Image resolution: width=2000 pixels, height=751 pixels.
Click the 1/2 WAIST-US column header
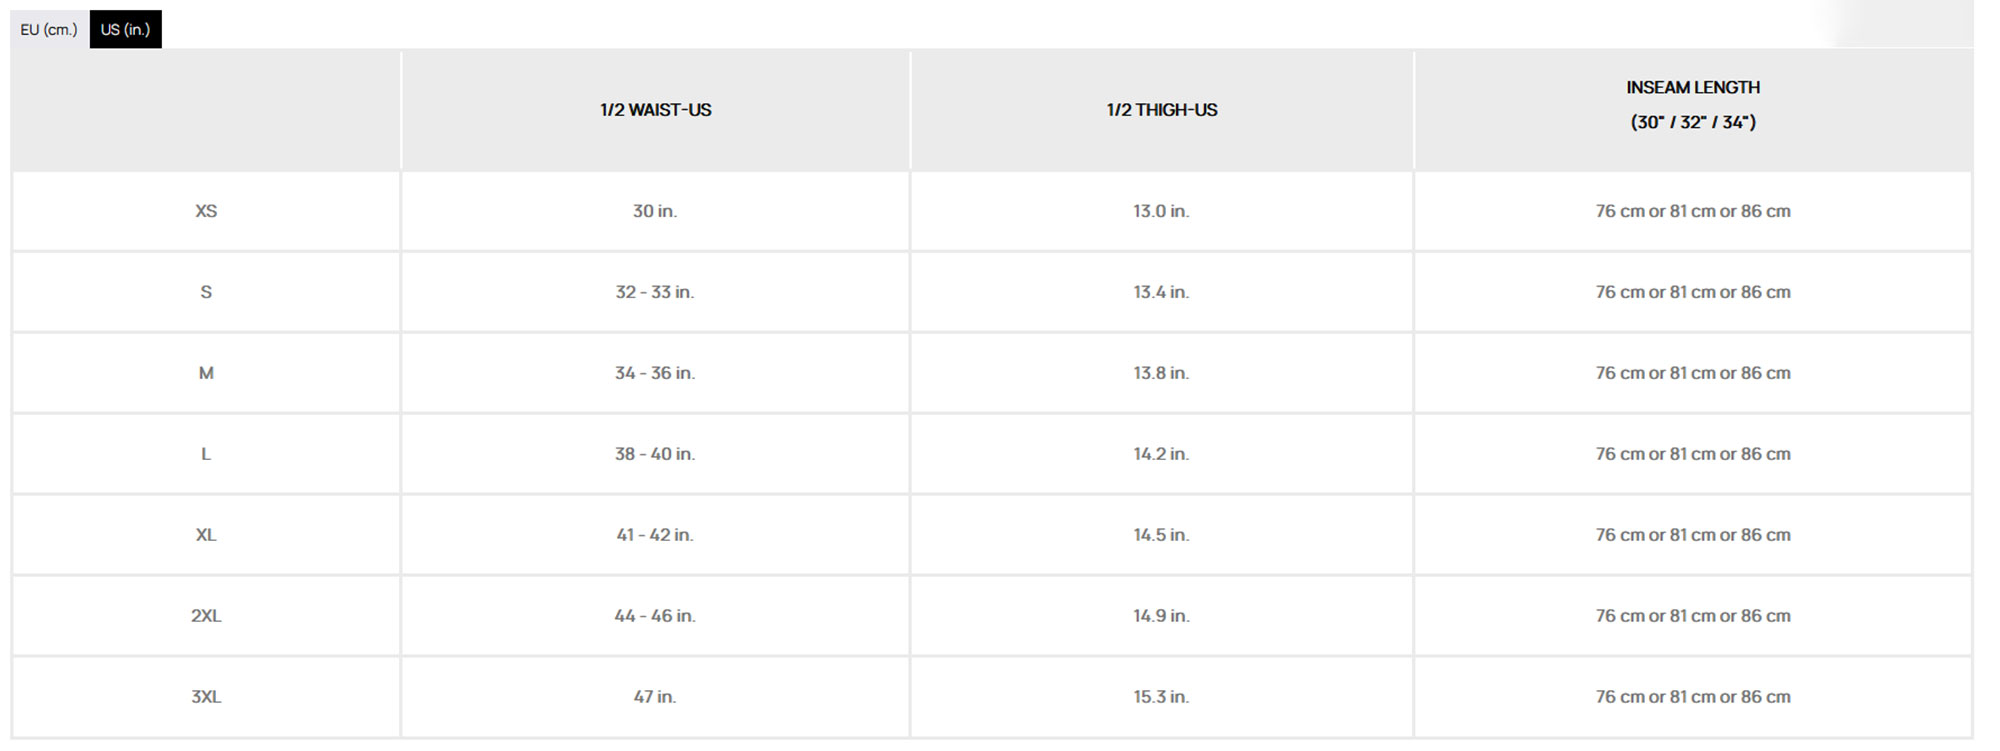click(x=655, y=110)
